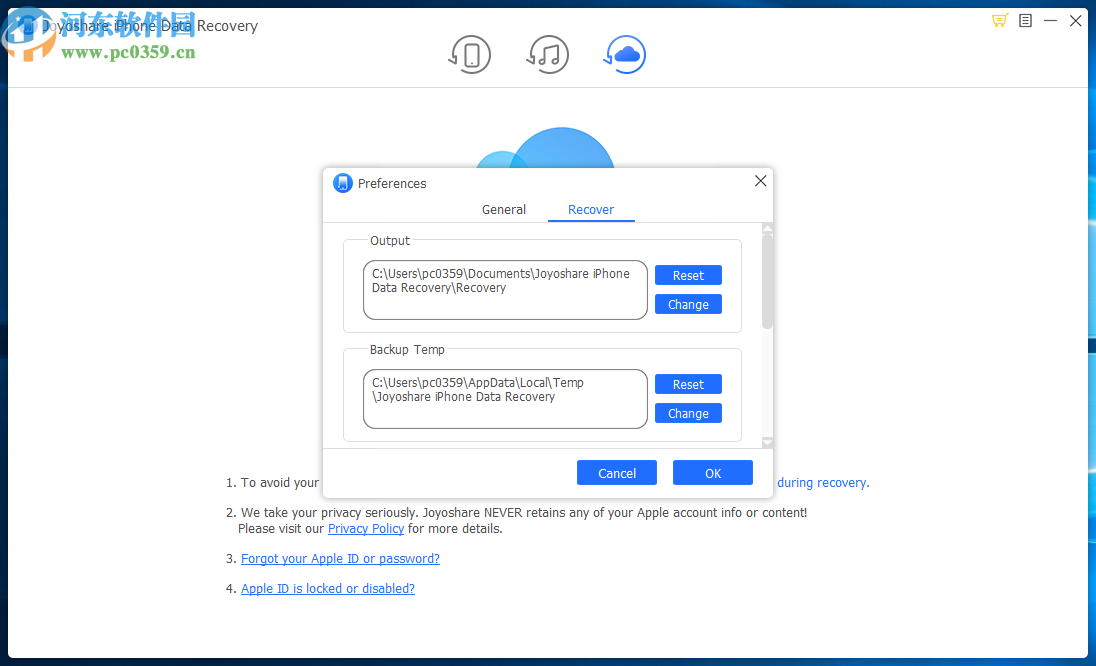This screenshot has height=666, width=1096.
Task: Close the Preferences dialog with its X
Action: pyautogui.click(x=760, y=181)
